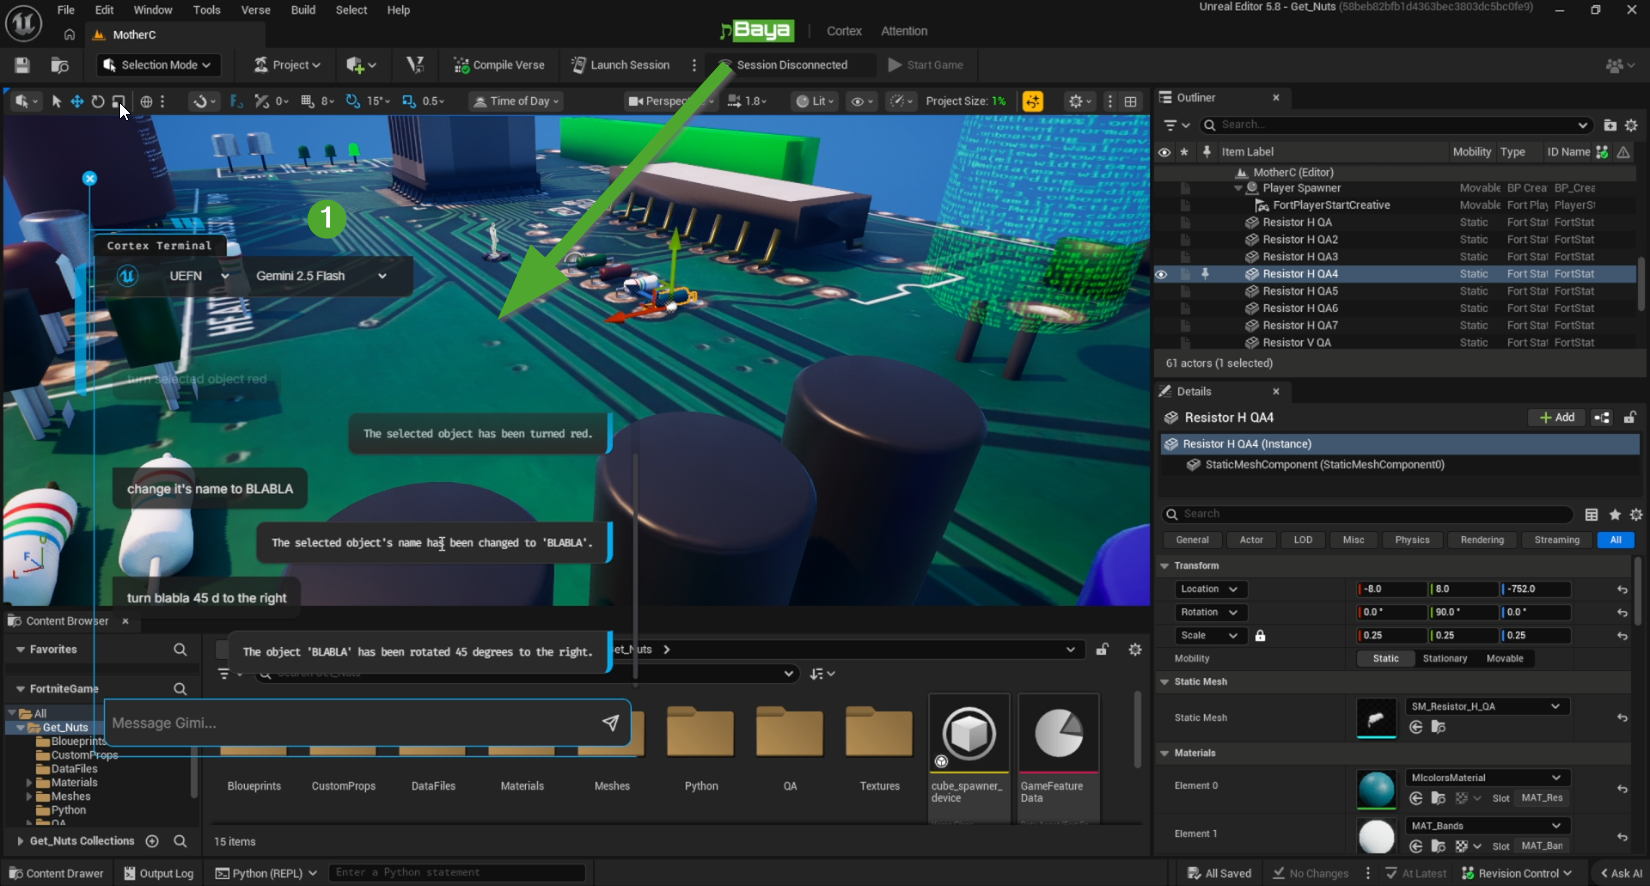Toggle favorites star in Details search row
Screen dimensions: 1650x886
1615,515
